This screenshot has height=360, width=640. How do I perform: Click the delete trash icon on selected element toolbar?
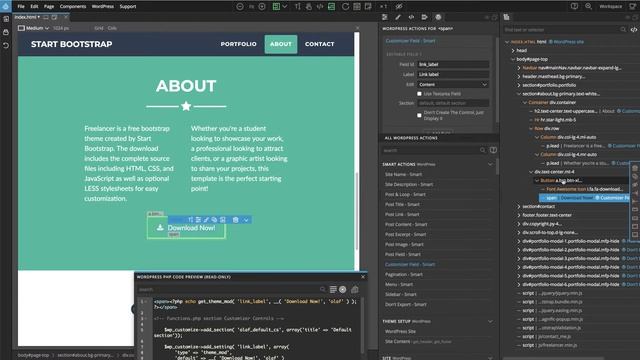[x=236, y=220]
